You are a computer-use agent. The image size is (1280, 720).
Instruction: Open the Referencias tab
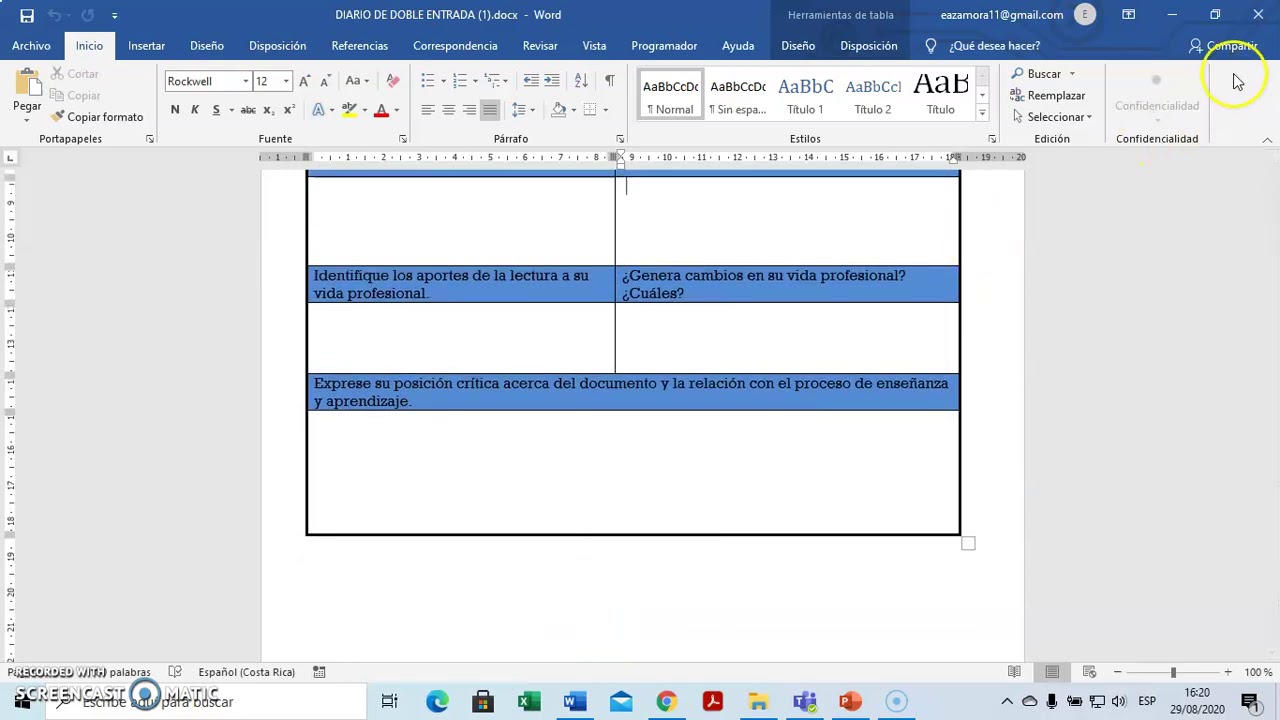359,46
